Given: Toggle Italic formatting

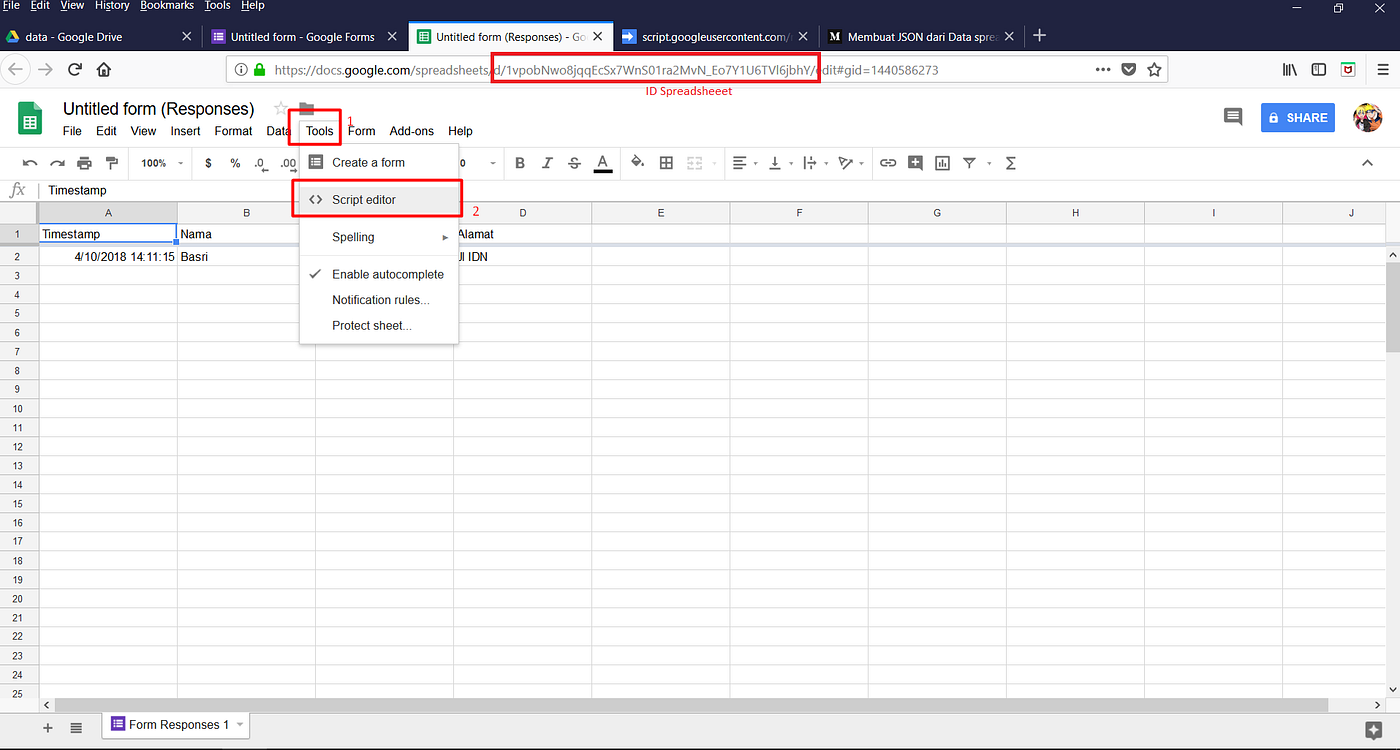Looking at the screenshot, I should coord(547,162).
